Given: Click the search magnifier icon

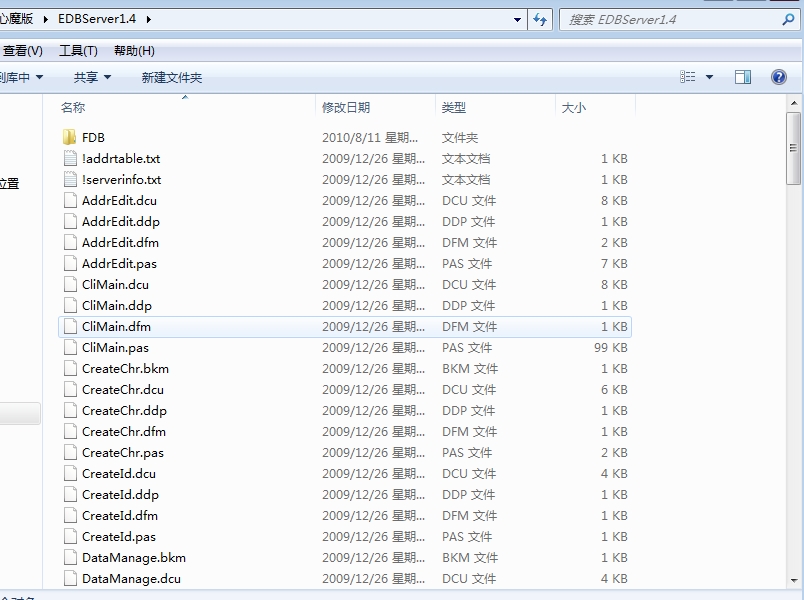Looking at the screenshot, I should (x=788, y=19).
